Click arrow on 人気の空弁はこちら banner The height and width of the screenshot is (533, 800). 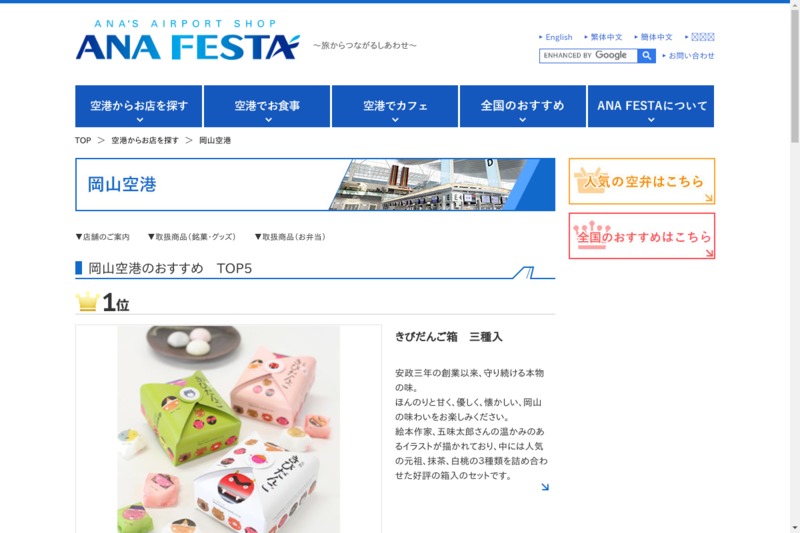pyautogui.click(x=709, y=198)
